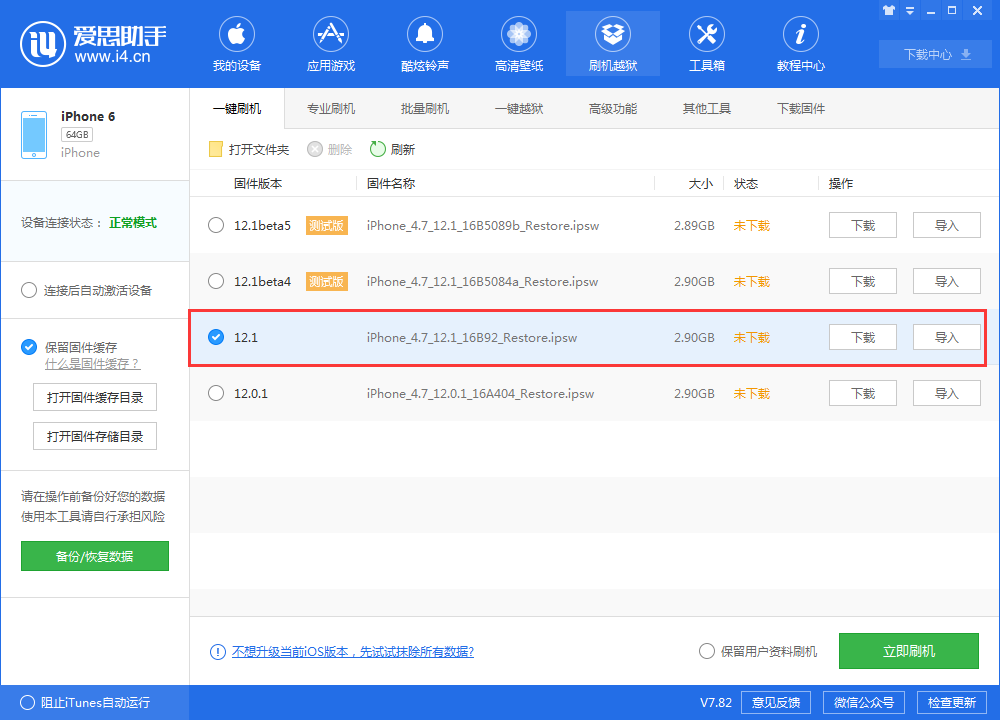Click the 打开文件夹 open folder icon
Screen dimensions: 1000x720
(214, 149)
